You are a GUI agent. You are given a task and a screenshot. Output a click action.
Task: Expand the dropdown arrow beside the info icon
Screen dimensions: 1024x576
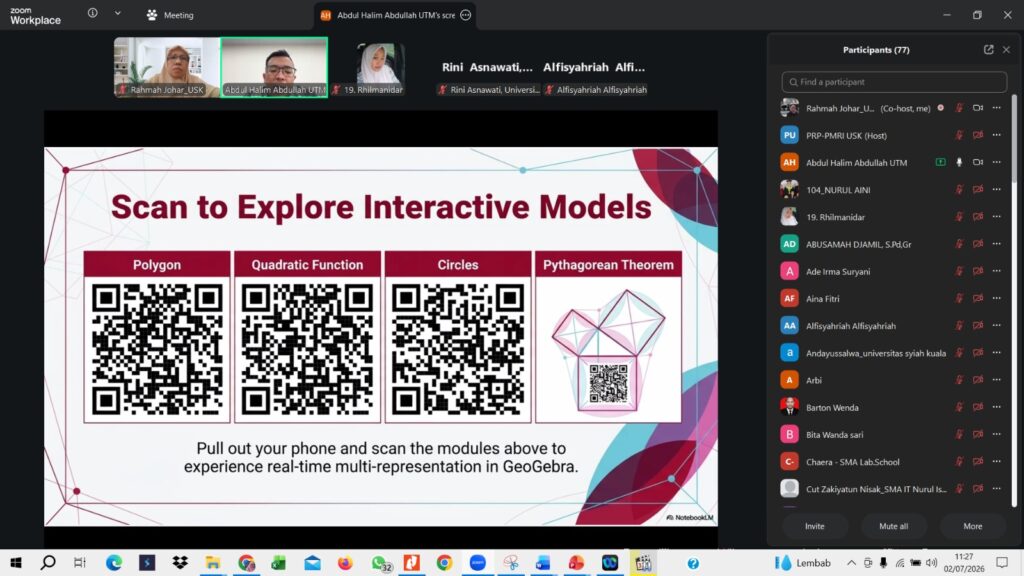tap(118, 13)
